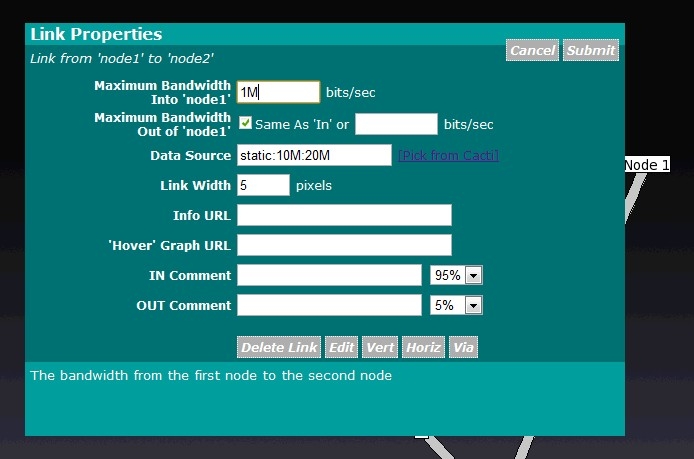Click the 'Link from node1 to node2' text
The width and height of the screenshot is (694, 459).
(122, 58)
